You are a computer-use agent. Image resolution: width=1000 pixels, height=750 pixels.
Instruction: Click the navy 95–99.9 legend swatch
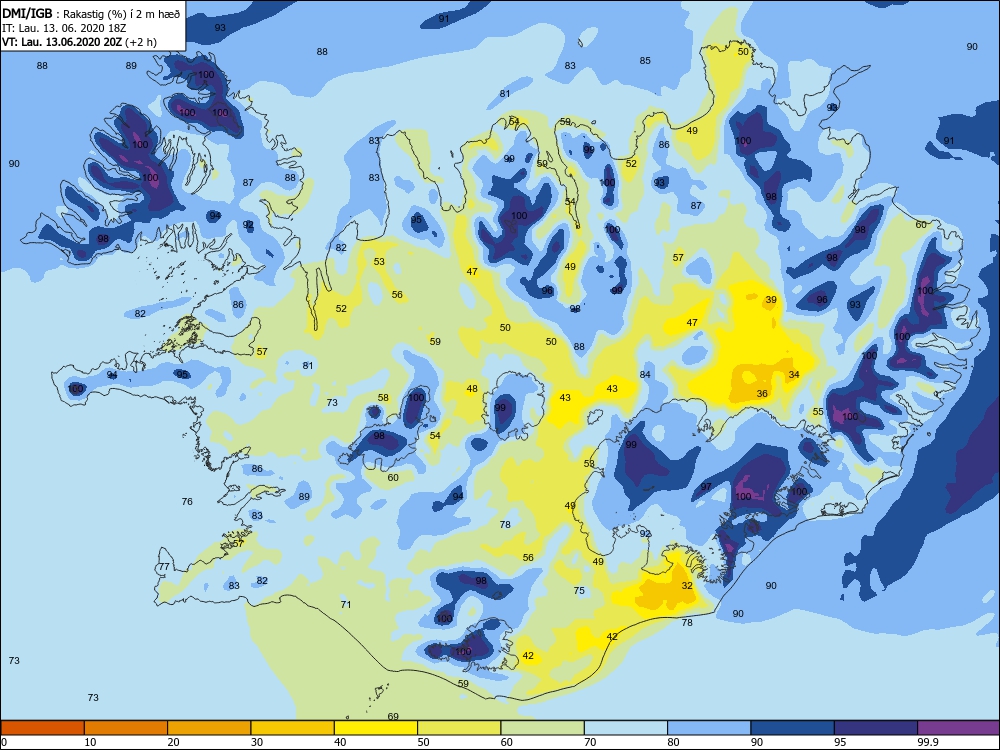(x=876, y=728)
